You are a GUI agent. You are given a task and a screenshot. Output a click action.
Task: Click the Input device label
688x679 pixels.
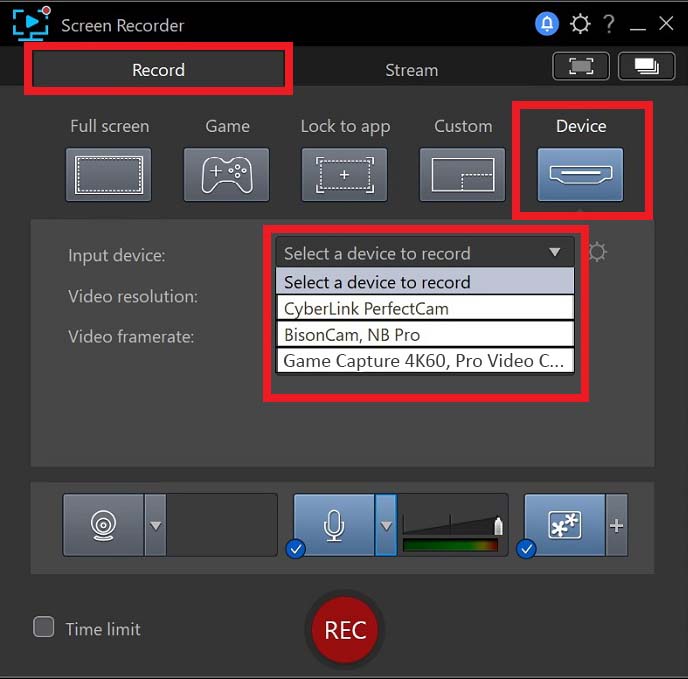pyautogui.click(x=117, y=255)
